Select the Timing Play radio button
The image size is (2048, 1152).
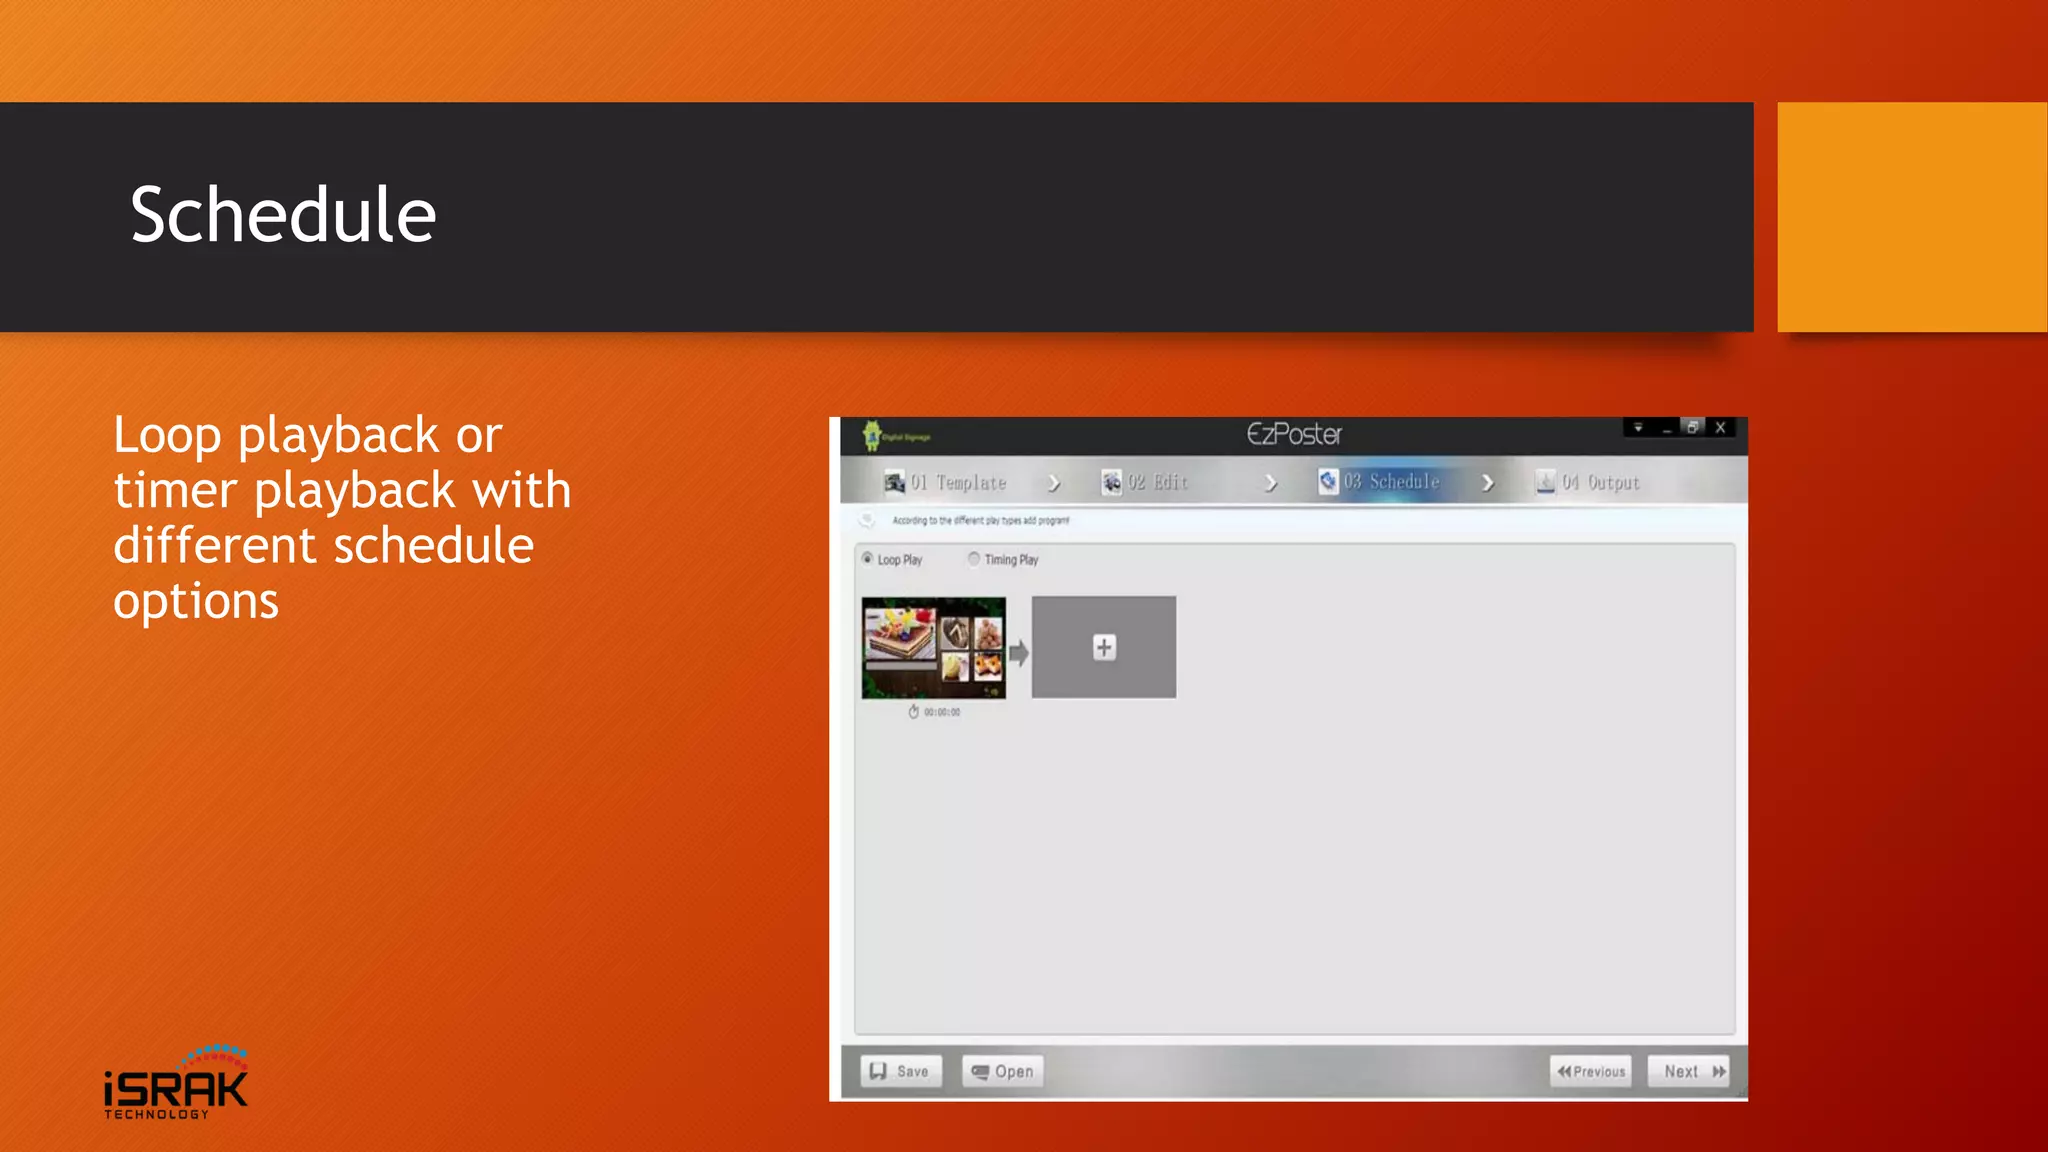point(974,559)
